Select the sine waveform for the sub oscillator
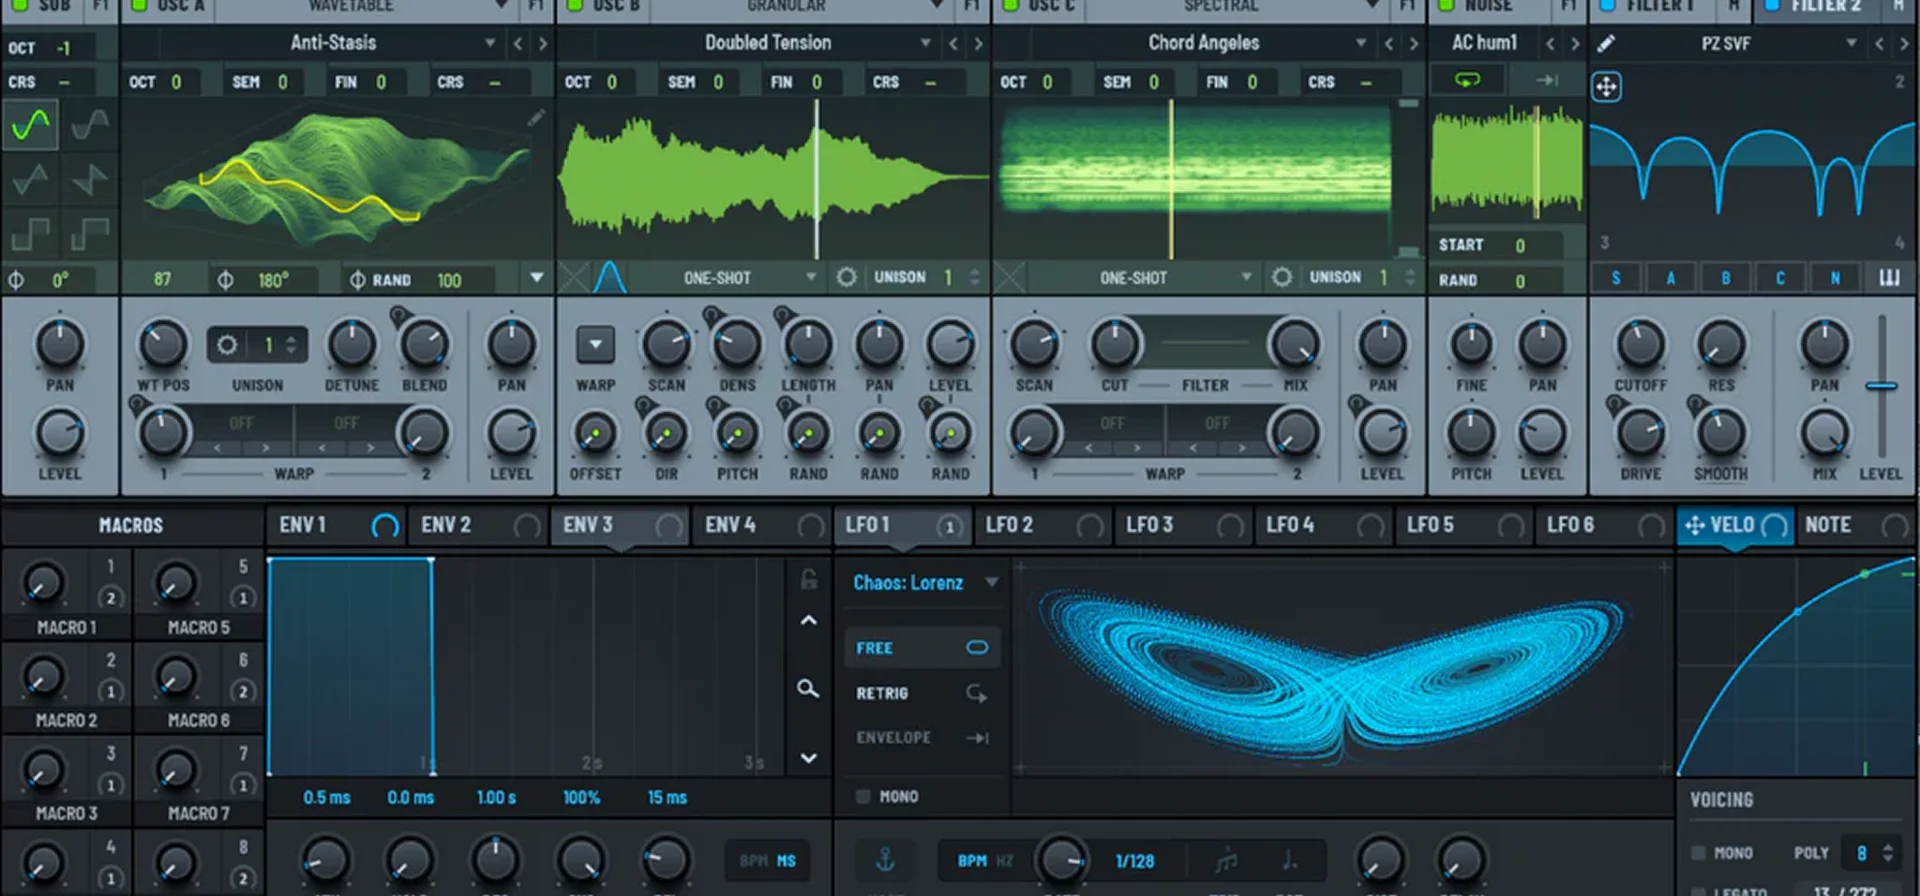The width and height of the screenshot is (1920, 896). (x=30, y=125)
